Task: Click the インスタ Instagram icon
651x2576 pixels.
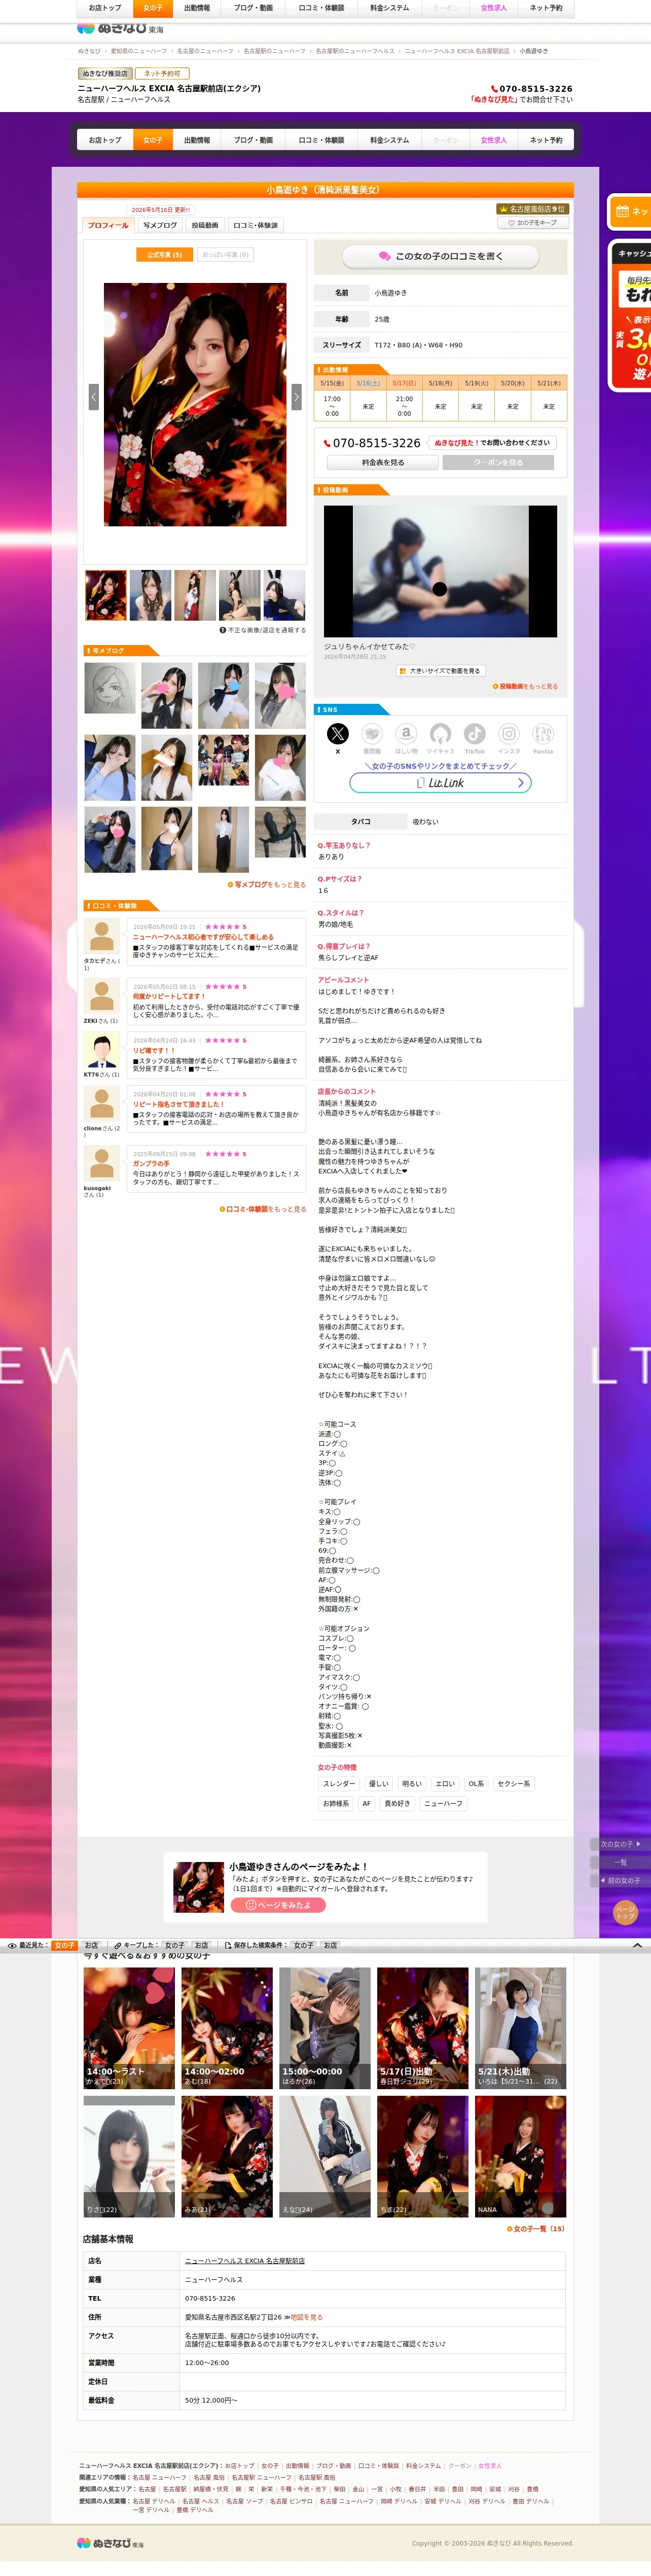Action: click(x=509, y=734)
